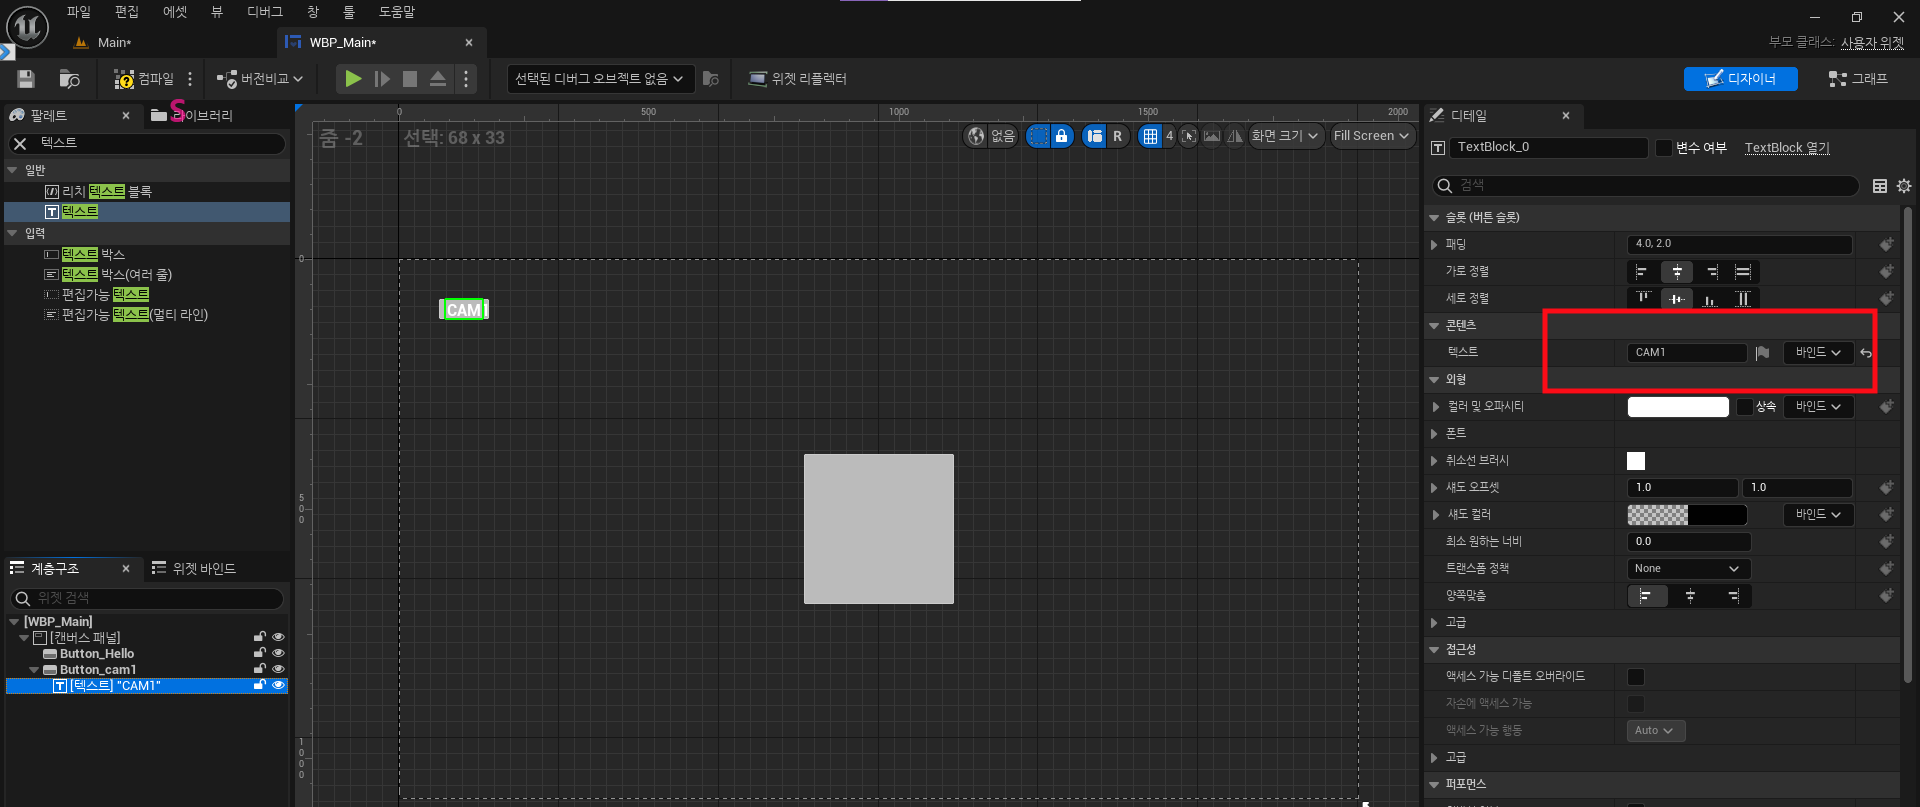Click the preview background image icon
The width and height of the screenshot is (1920, 807).
tap(1212, 136)
